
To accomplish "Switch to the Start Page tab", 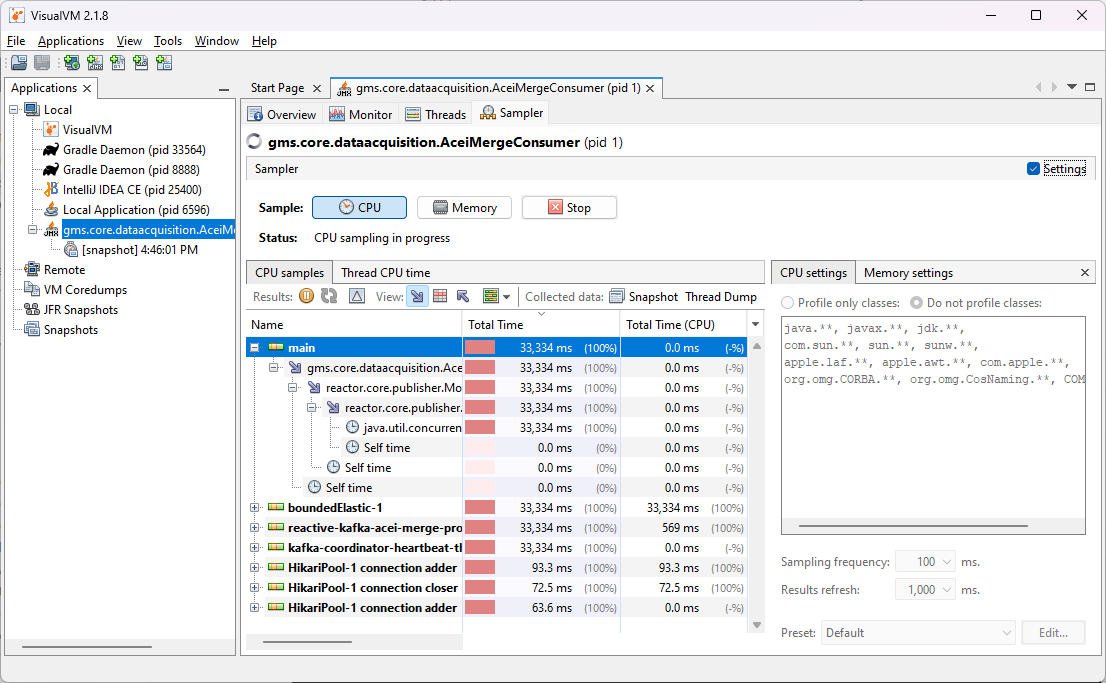I will point(277,88).
